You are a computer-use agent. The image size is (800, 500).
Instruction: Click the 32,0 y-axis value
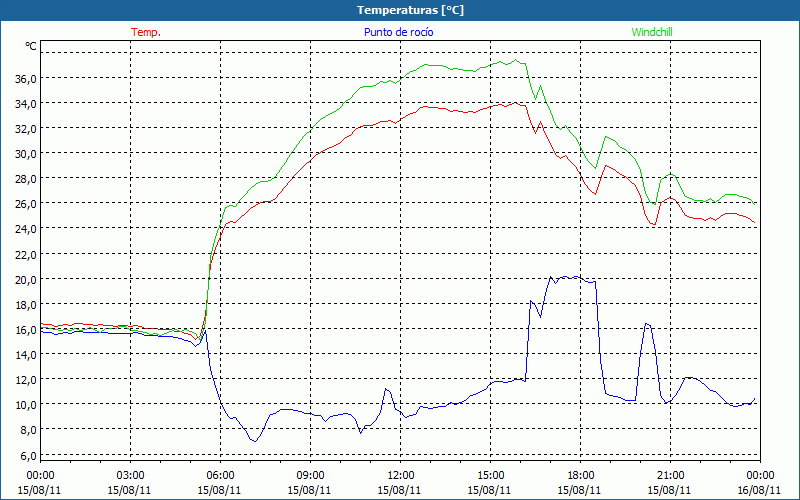click(26, 129)
